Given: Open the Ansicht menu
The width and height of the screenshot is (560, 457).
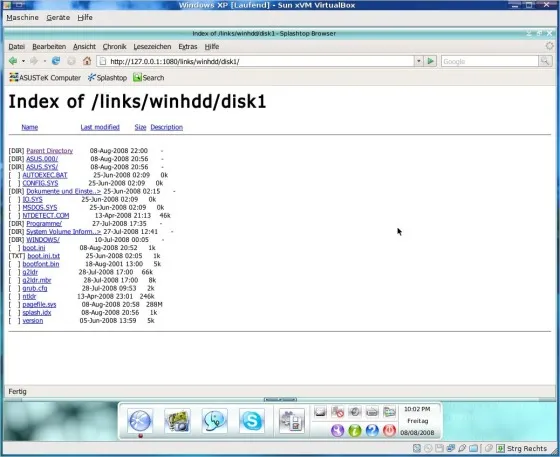Looking at the screenshot, I should pyautogui.click(x=84, y=46).
